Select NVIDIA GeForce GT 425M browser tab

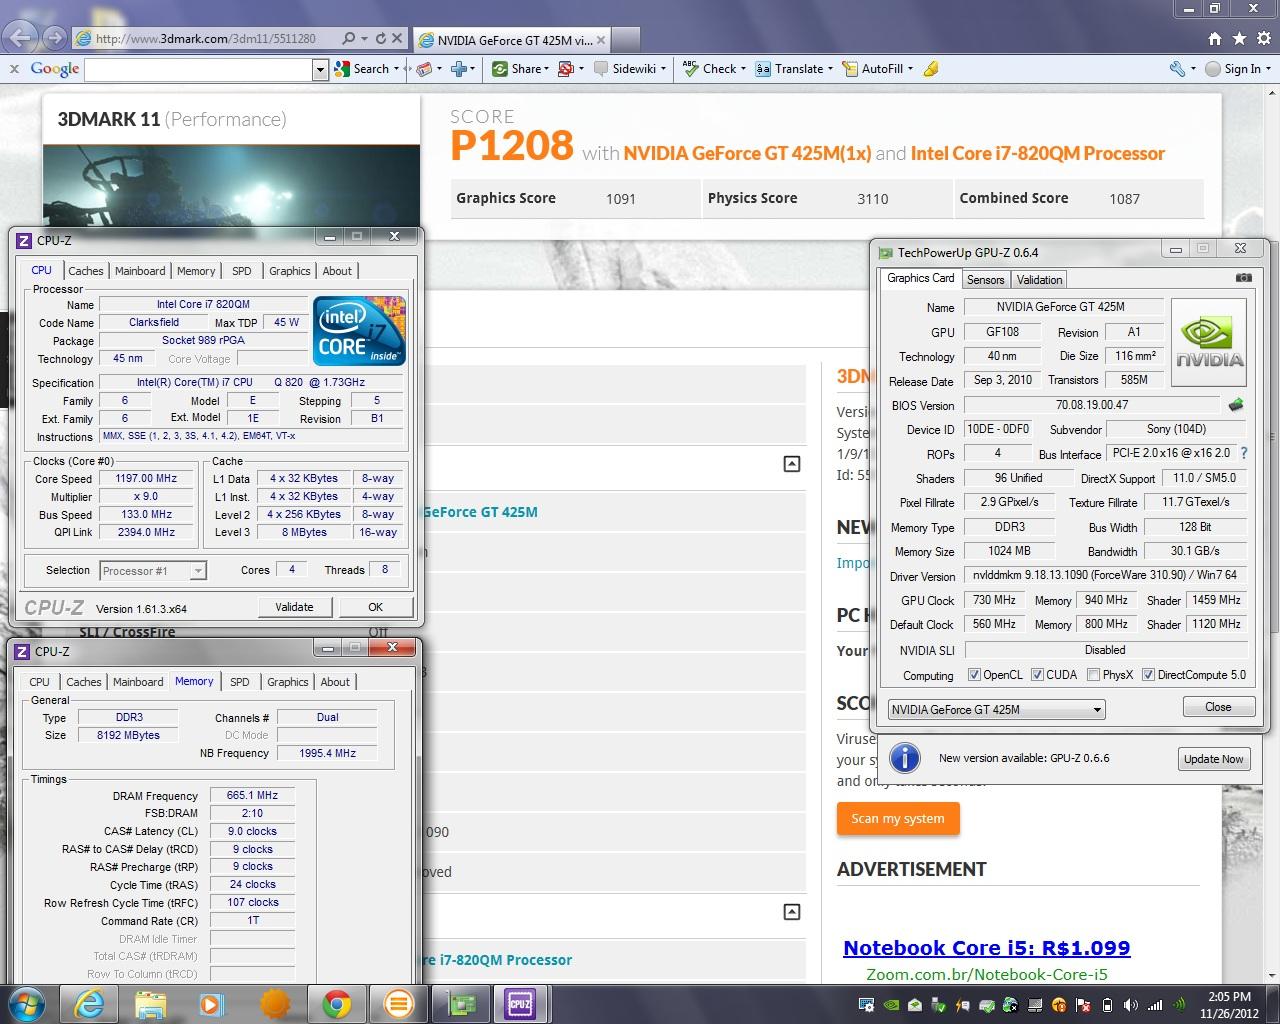[510, 40]
